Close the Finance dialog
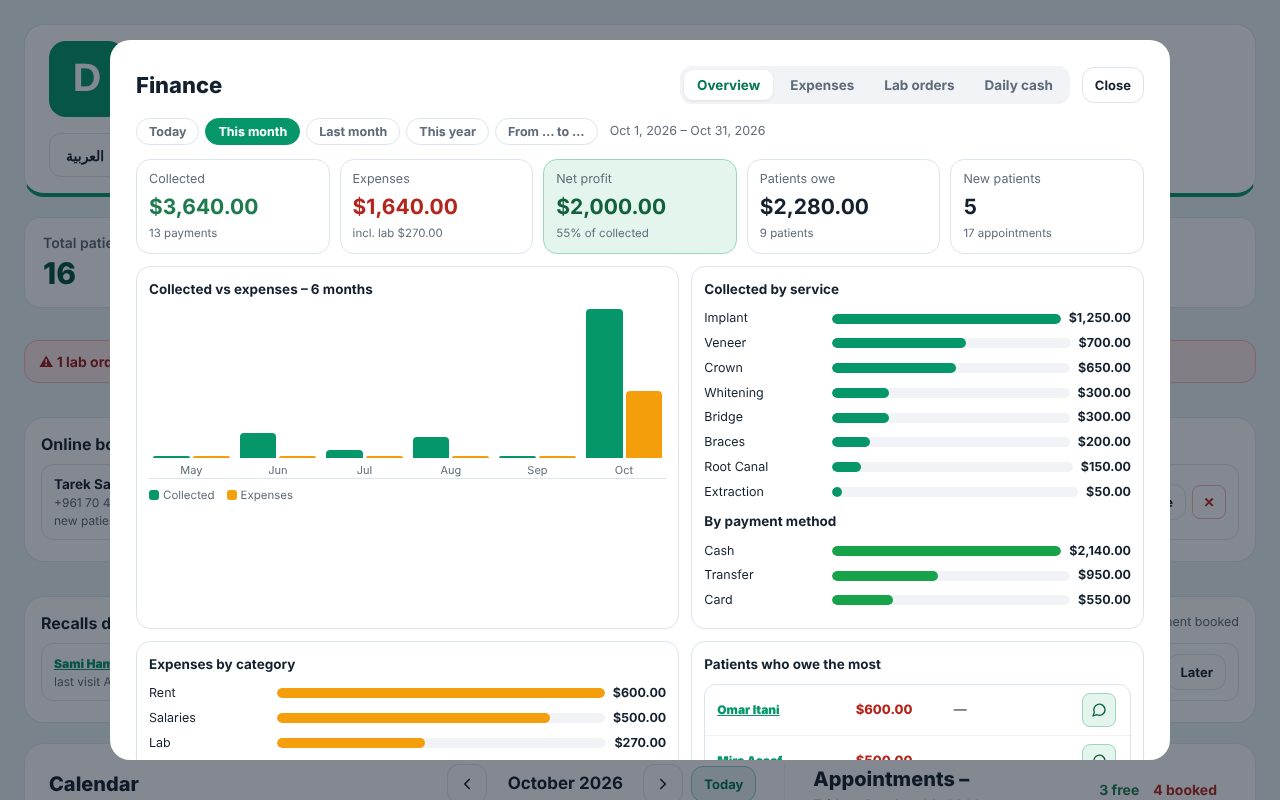Image resolution: width=1280 pixels, height=800 pixels. (1113, 85)
